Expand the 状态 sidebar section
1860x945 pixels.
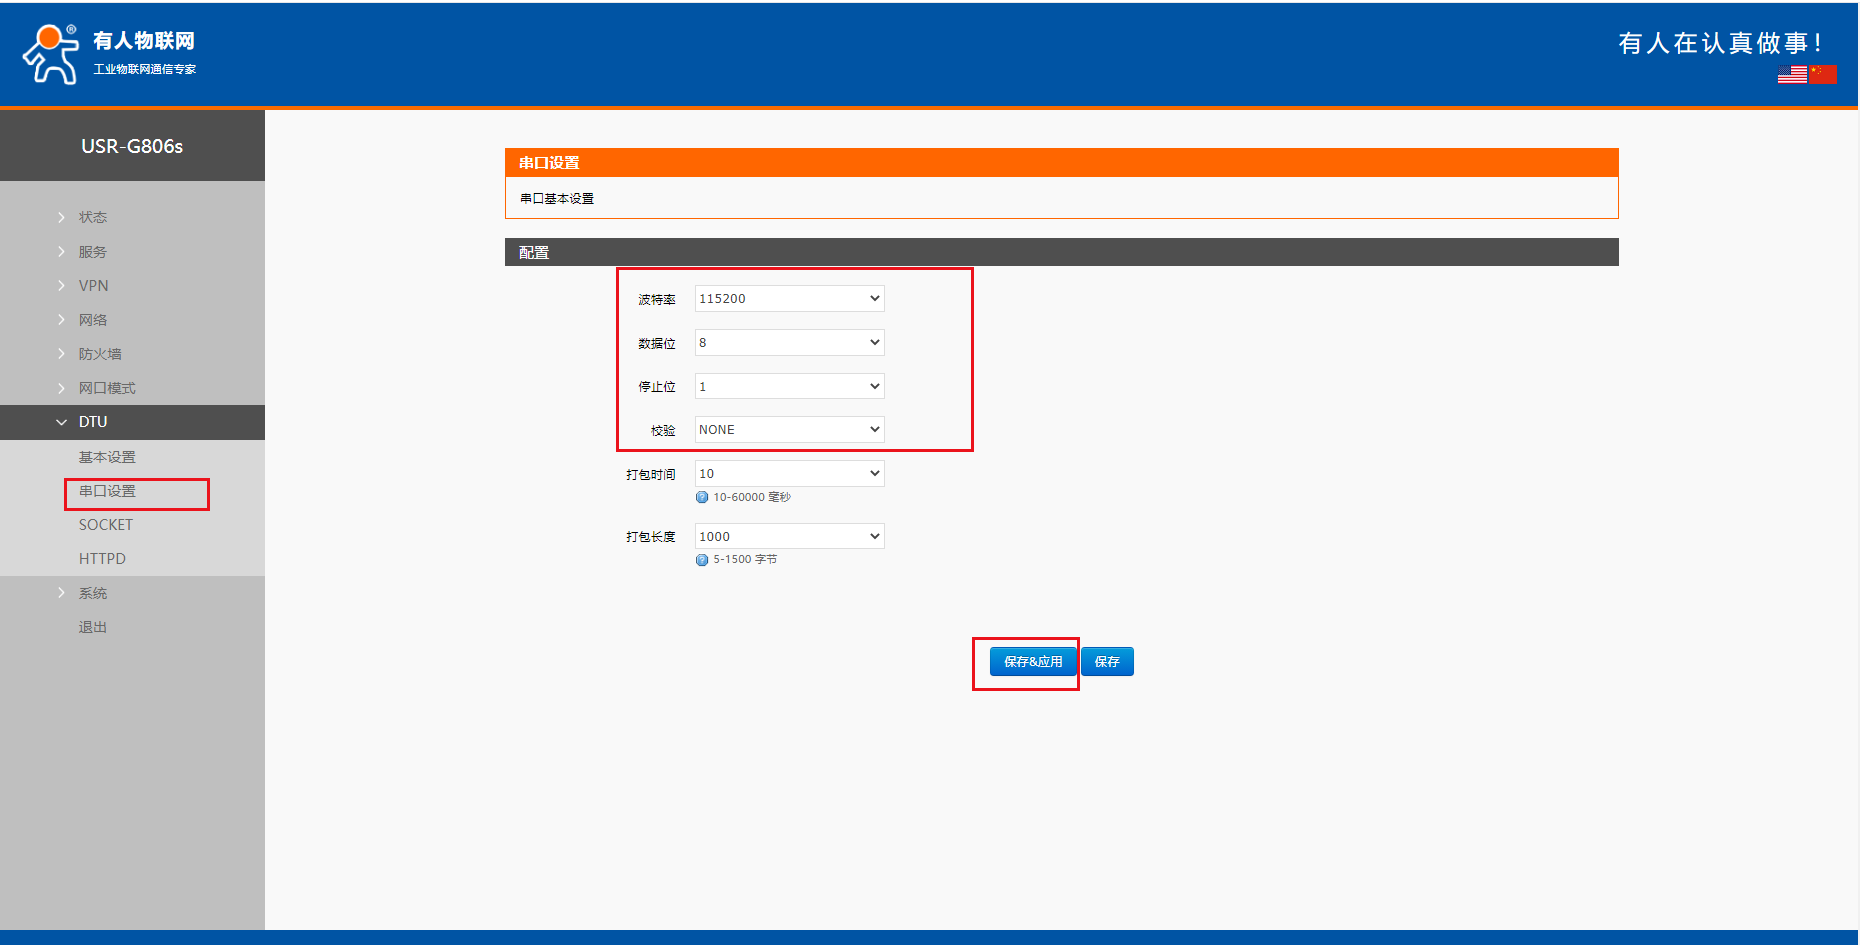pyautogui.click(x=92, y=217)
